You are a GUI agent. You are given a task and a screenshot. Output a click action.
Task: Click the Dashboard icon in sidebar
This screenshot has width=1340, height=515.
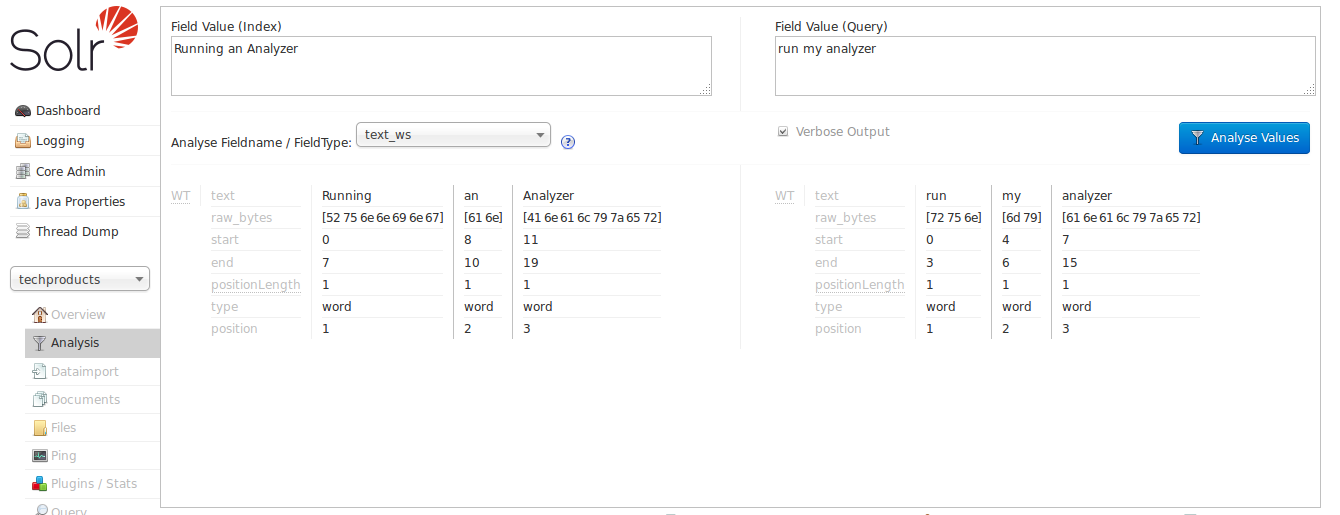tap(23, 111)
